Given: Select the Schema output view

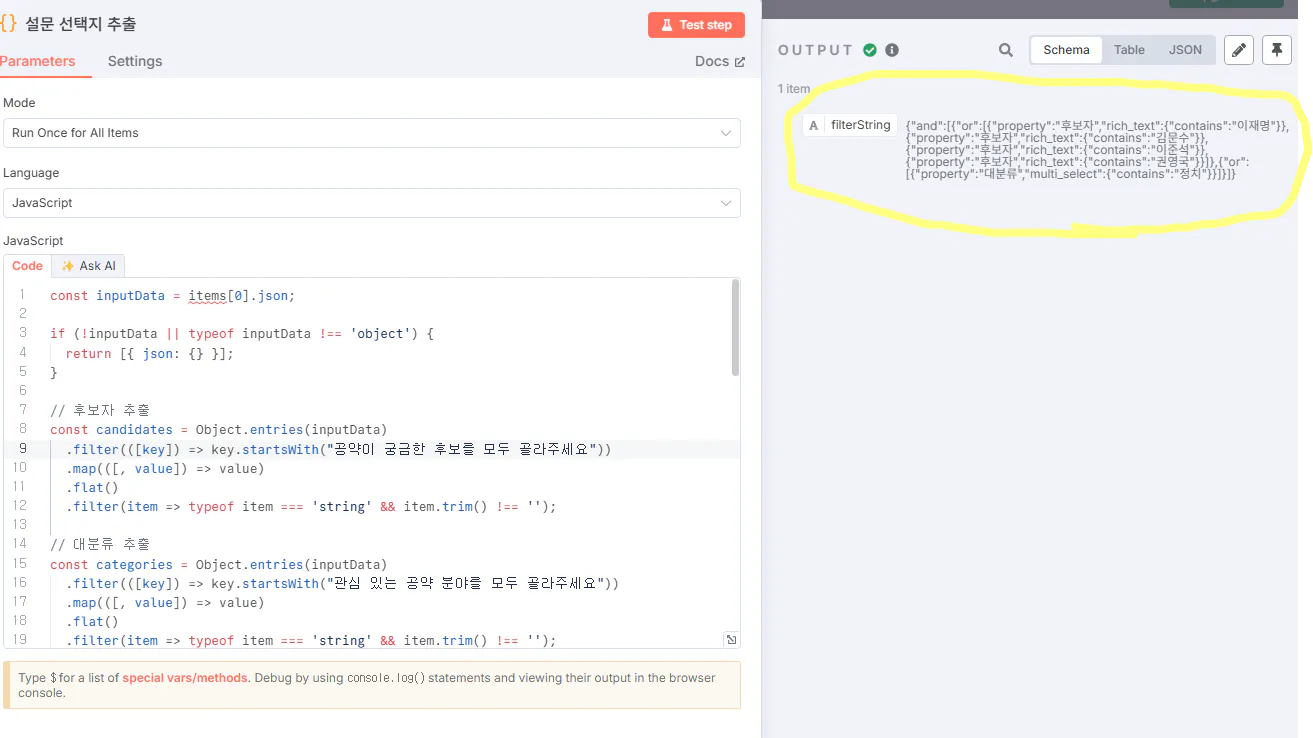Looking at the screenshot, I should (x=1065, y=49).
